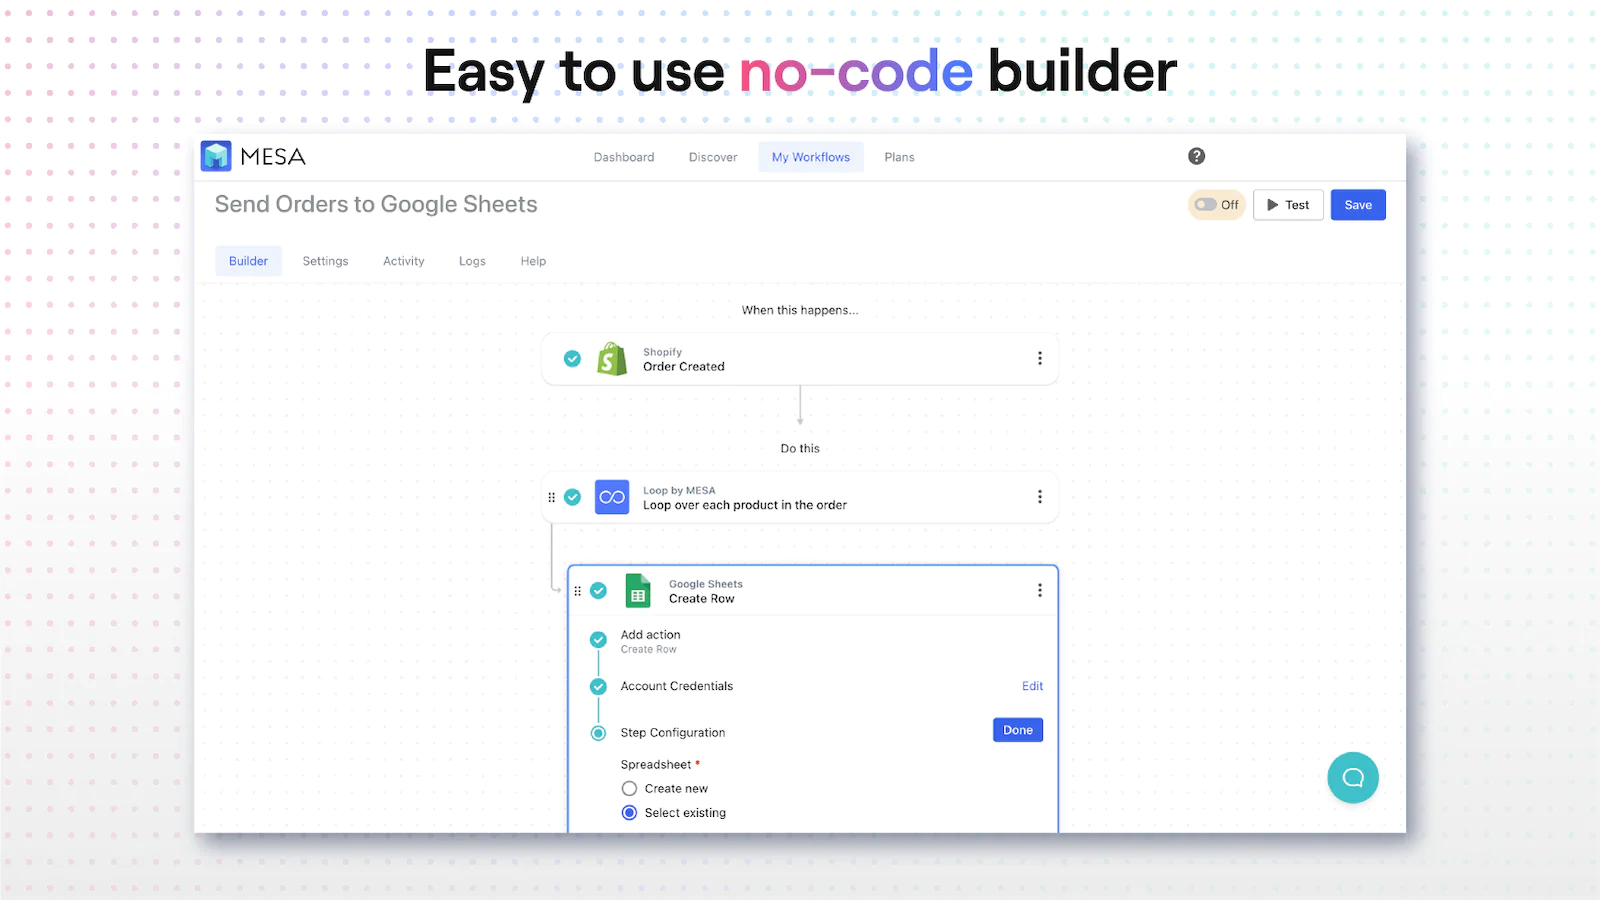
Task: Open the help question mark icon
Action: (x=1196, y=156)
